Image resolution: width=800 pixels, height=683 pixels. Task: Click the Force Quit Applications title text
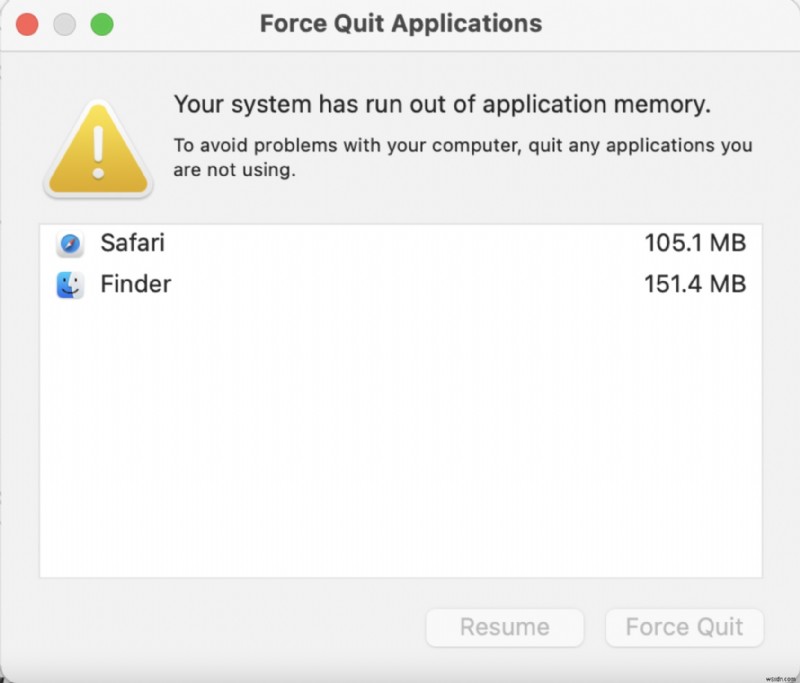tap(400, 23)
